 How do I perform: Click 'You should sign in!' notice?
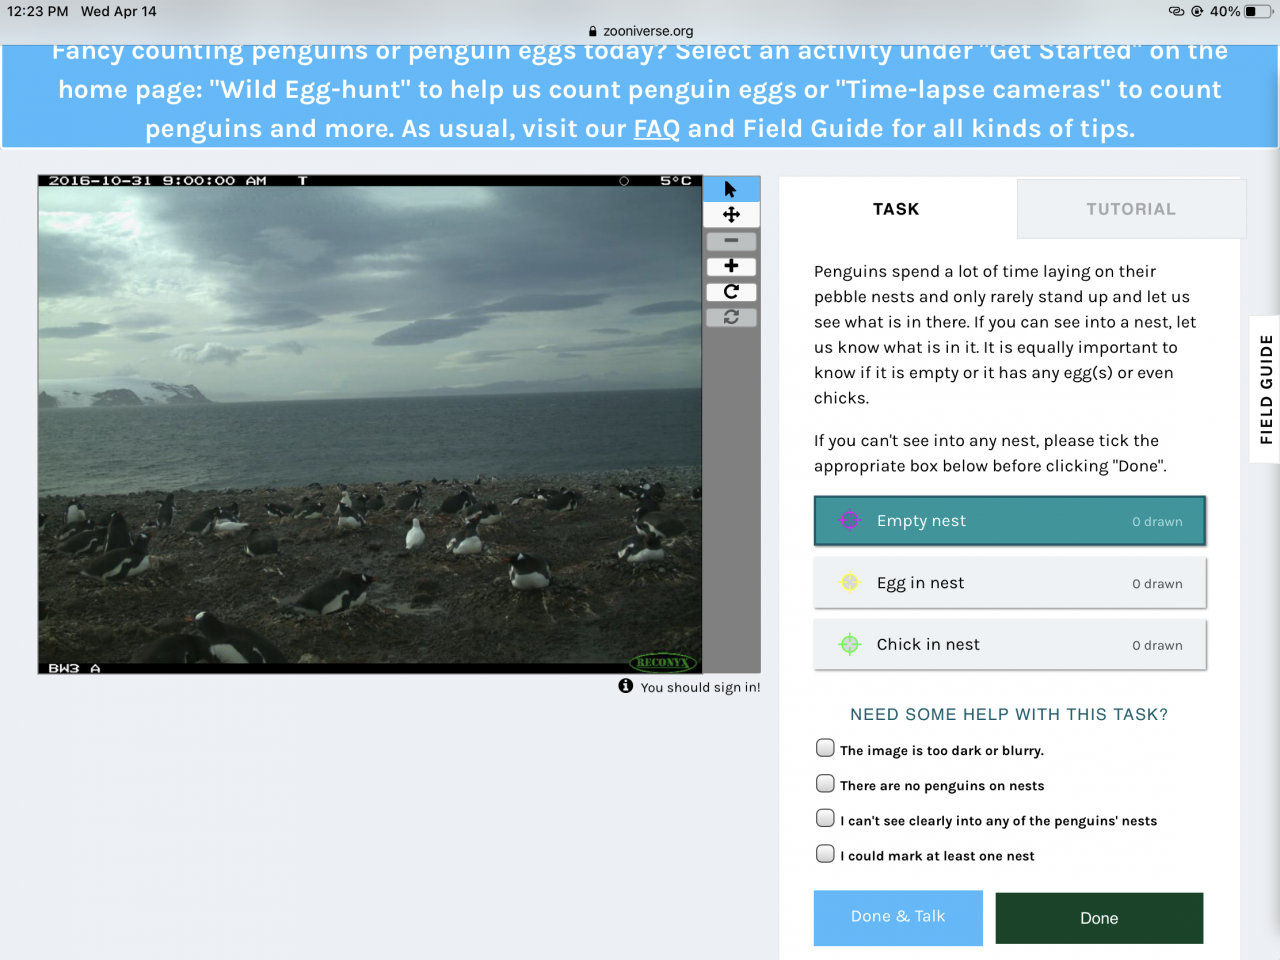[x=700, y=687]
